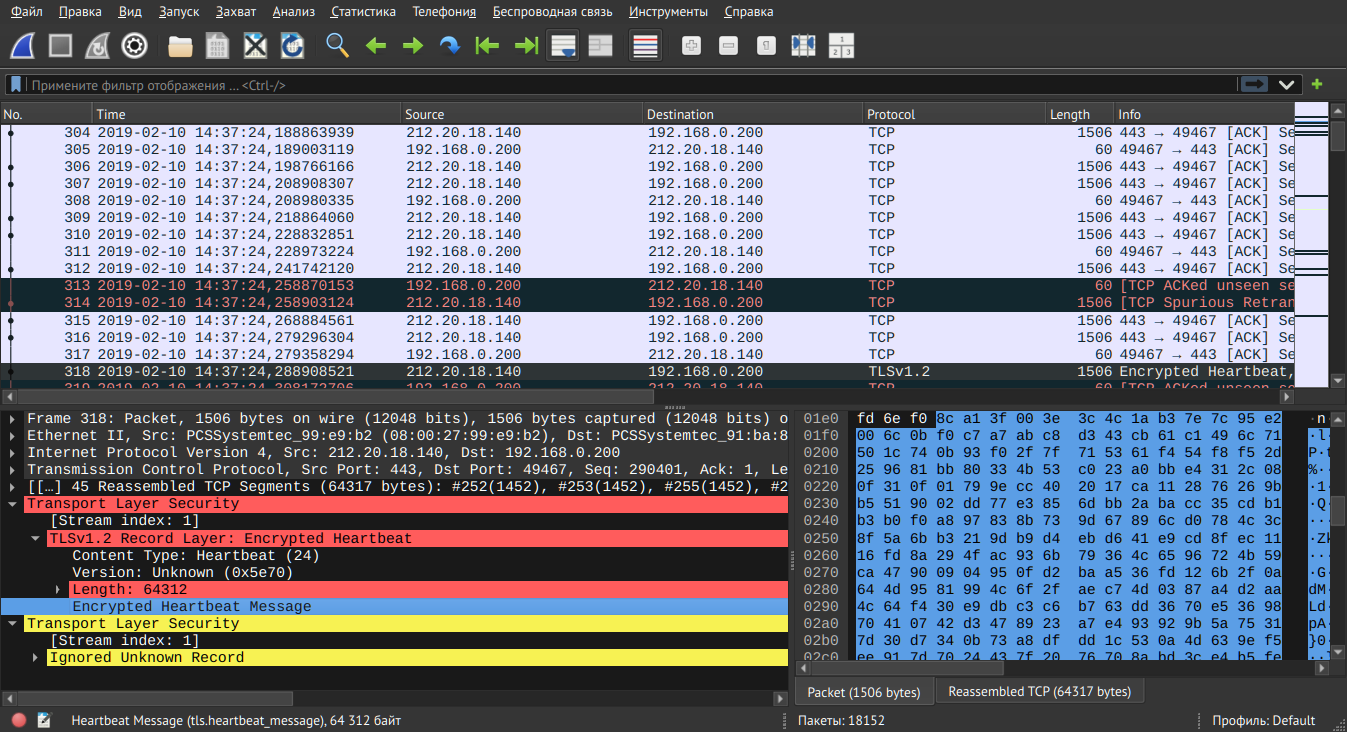Stop capture with the square icon
The width and height of the screenshot is (1347, 732).
[x=60, y=46]
